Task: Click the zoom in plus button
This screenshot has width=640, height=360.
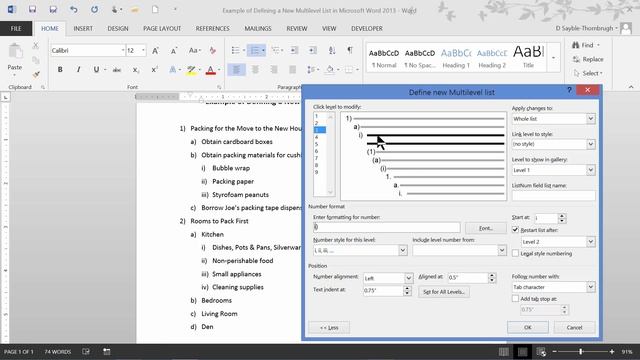Action: pos(611,351)
